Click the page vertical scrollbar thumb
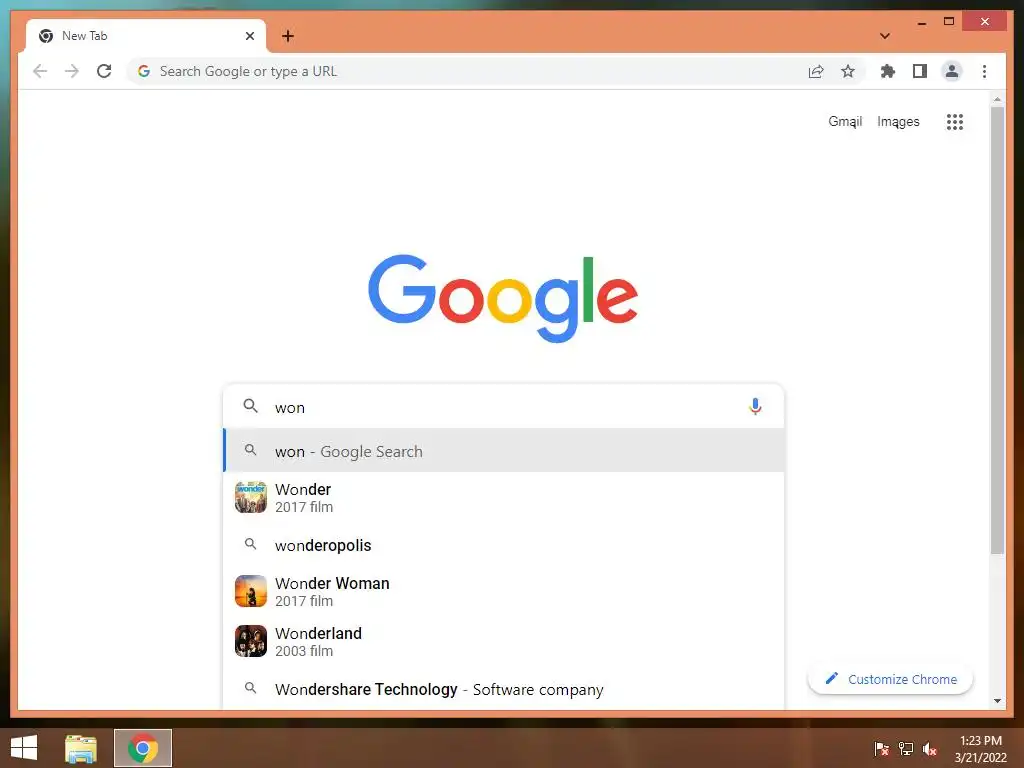This screenshot has height=768, width=1024. point(997,330)
